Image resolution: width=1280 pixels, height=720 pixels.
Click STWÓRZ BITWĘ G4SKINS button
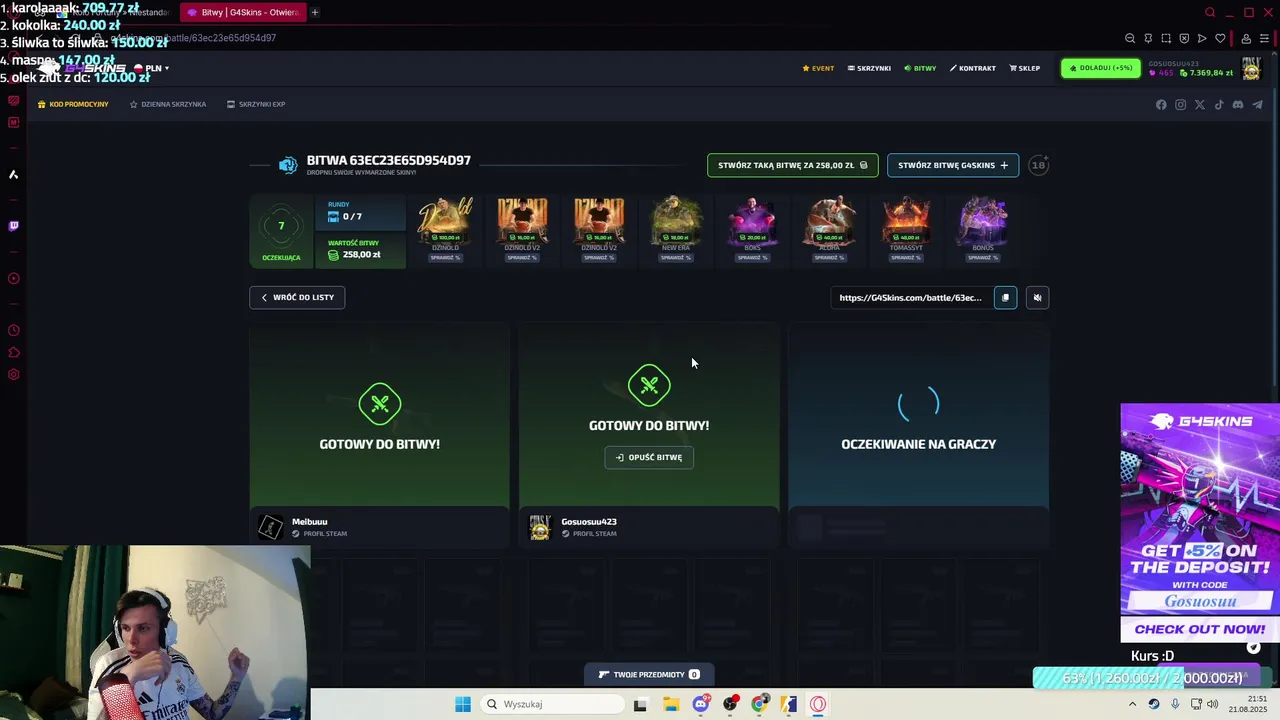point(953,165)
